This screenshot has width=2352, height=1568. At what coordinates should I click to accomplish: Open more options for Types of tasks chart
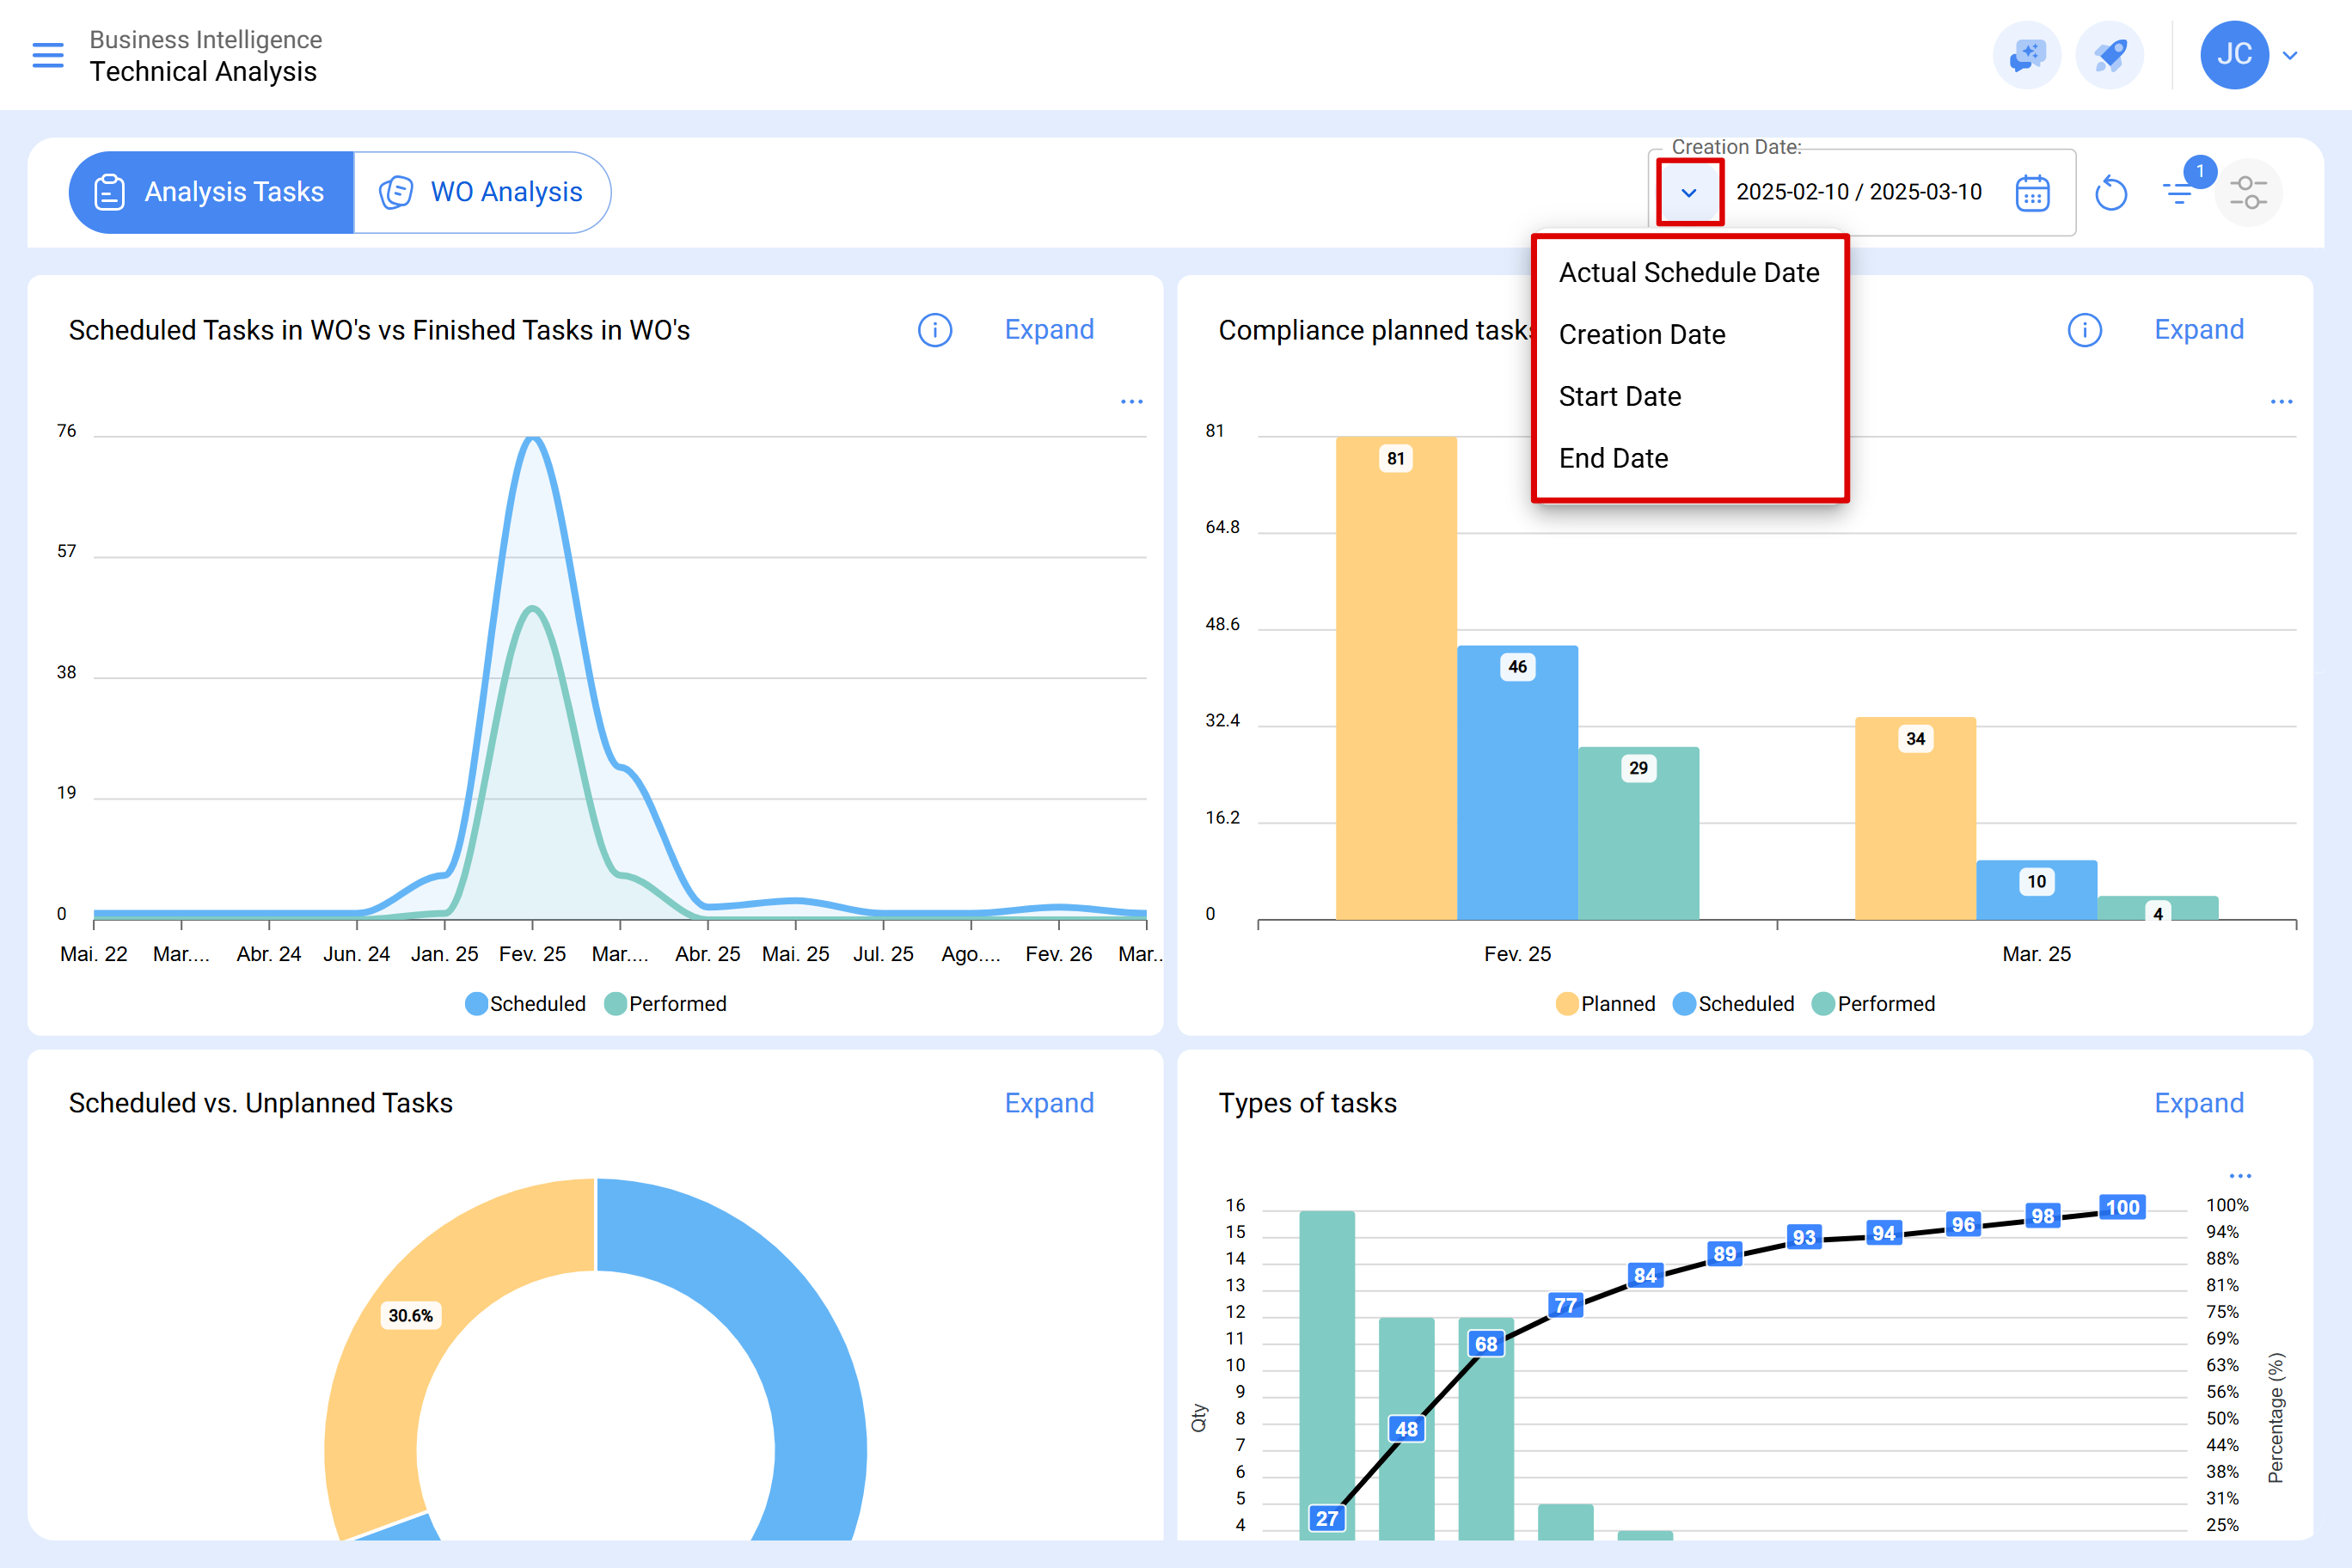click(2240, 1175)
